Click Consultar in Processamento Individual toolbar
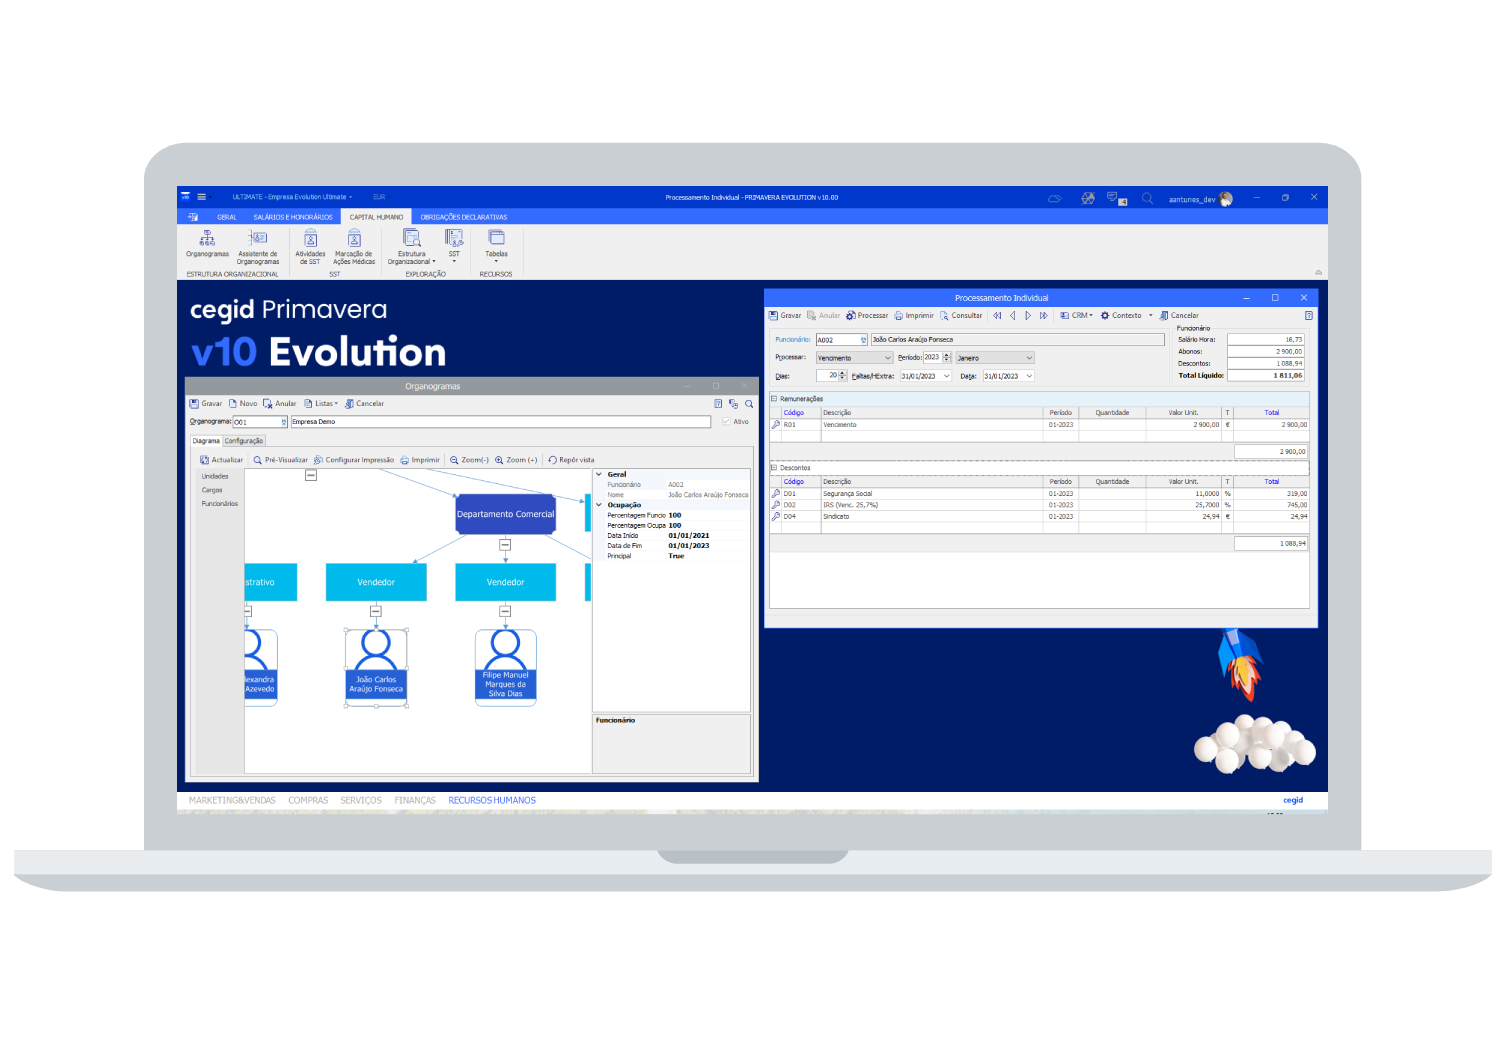This screenshot has height=1048, width=1505. 961,316
